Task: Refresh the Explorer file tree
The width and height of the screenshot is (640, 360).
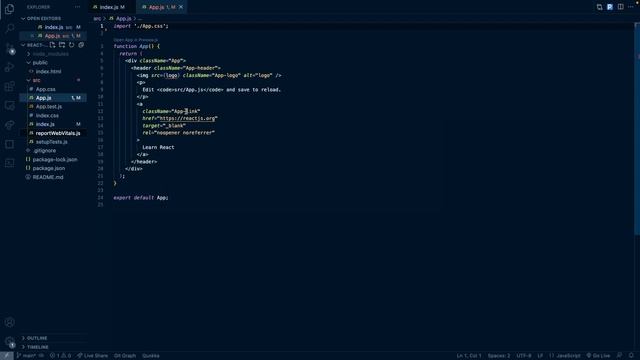Action: click(x=71, y=45)
